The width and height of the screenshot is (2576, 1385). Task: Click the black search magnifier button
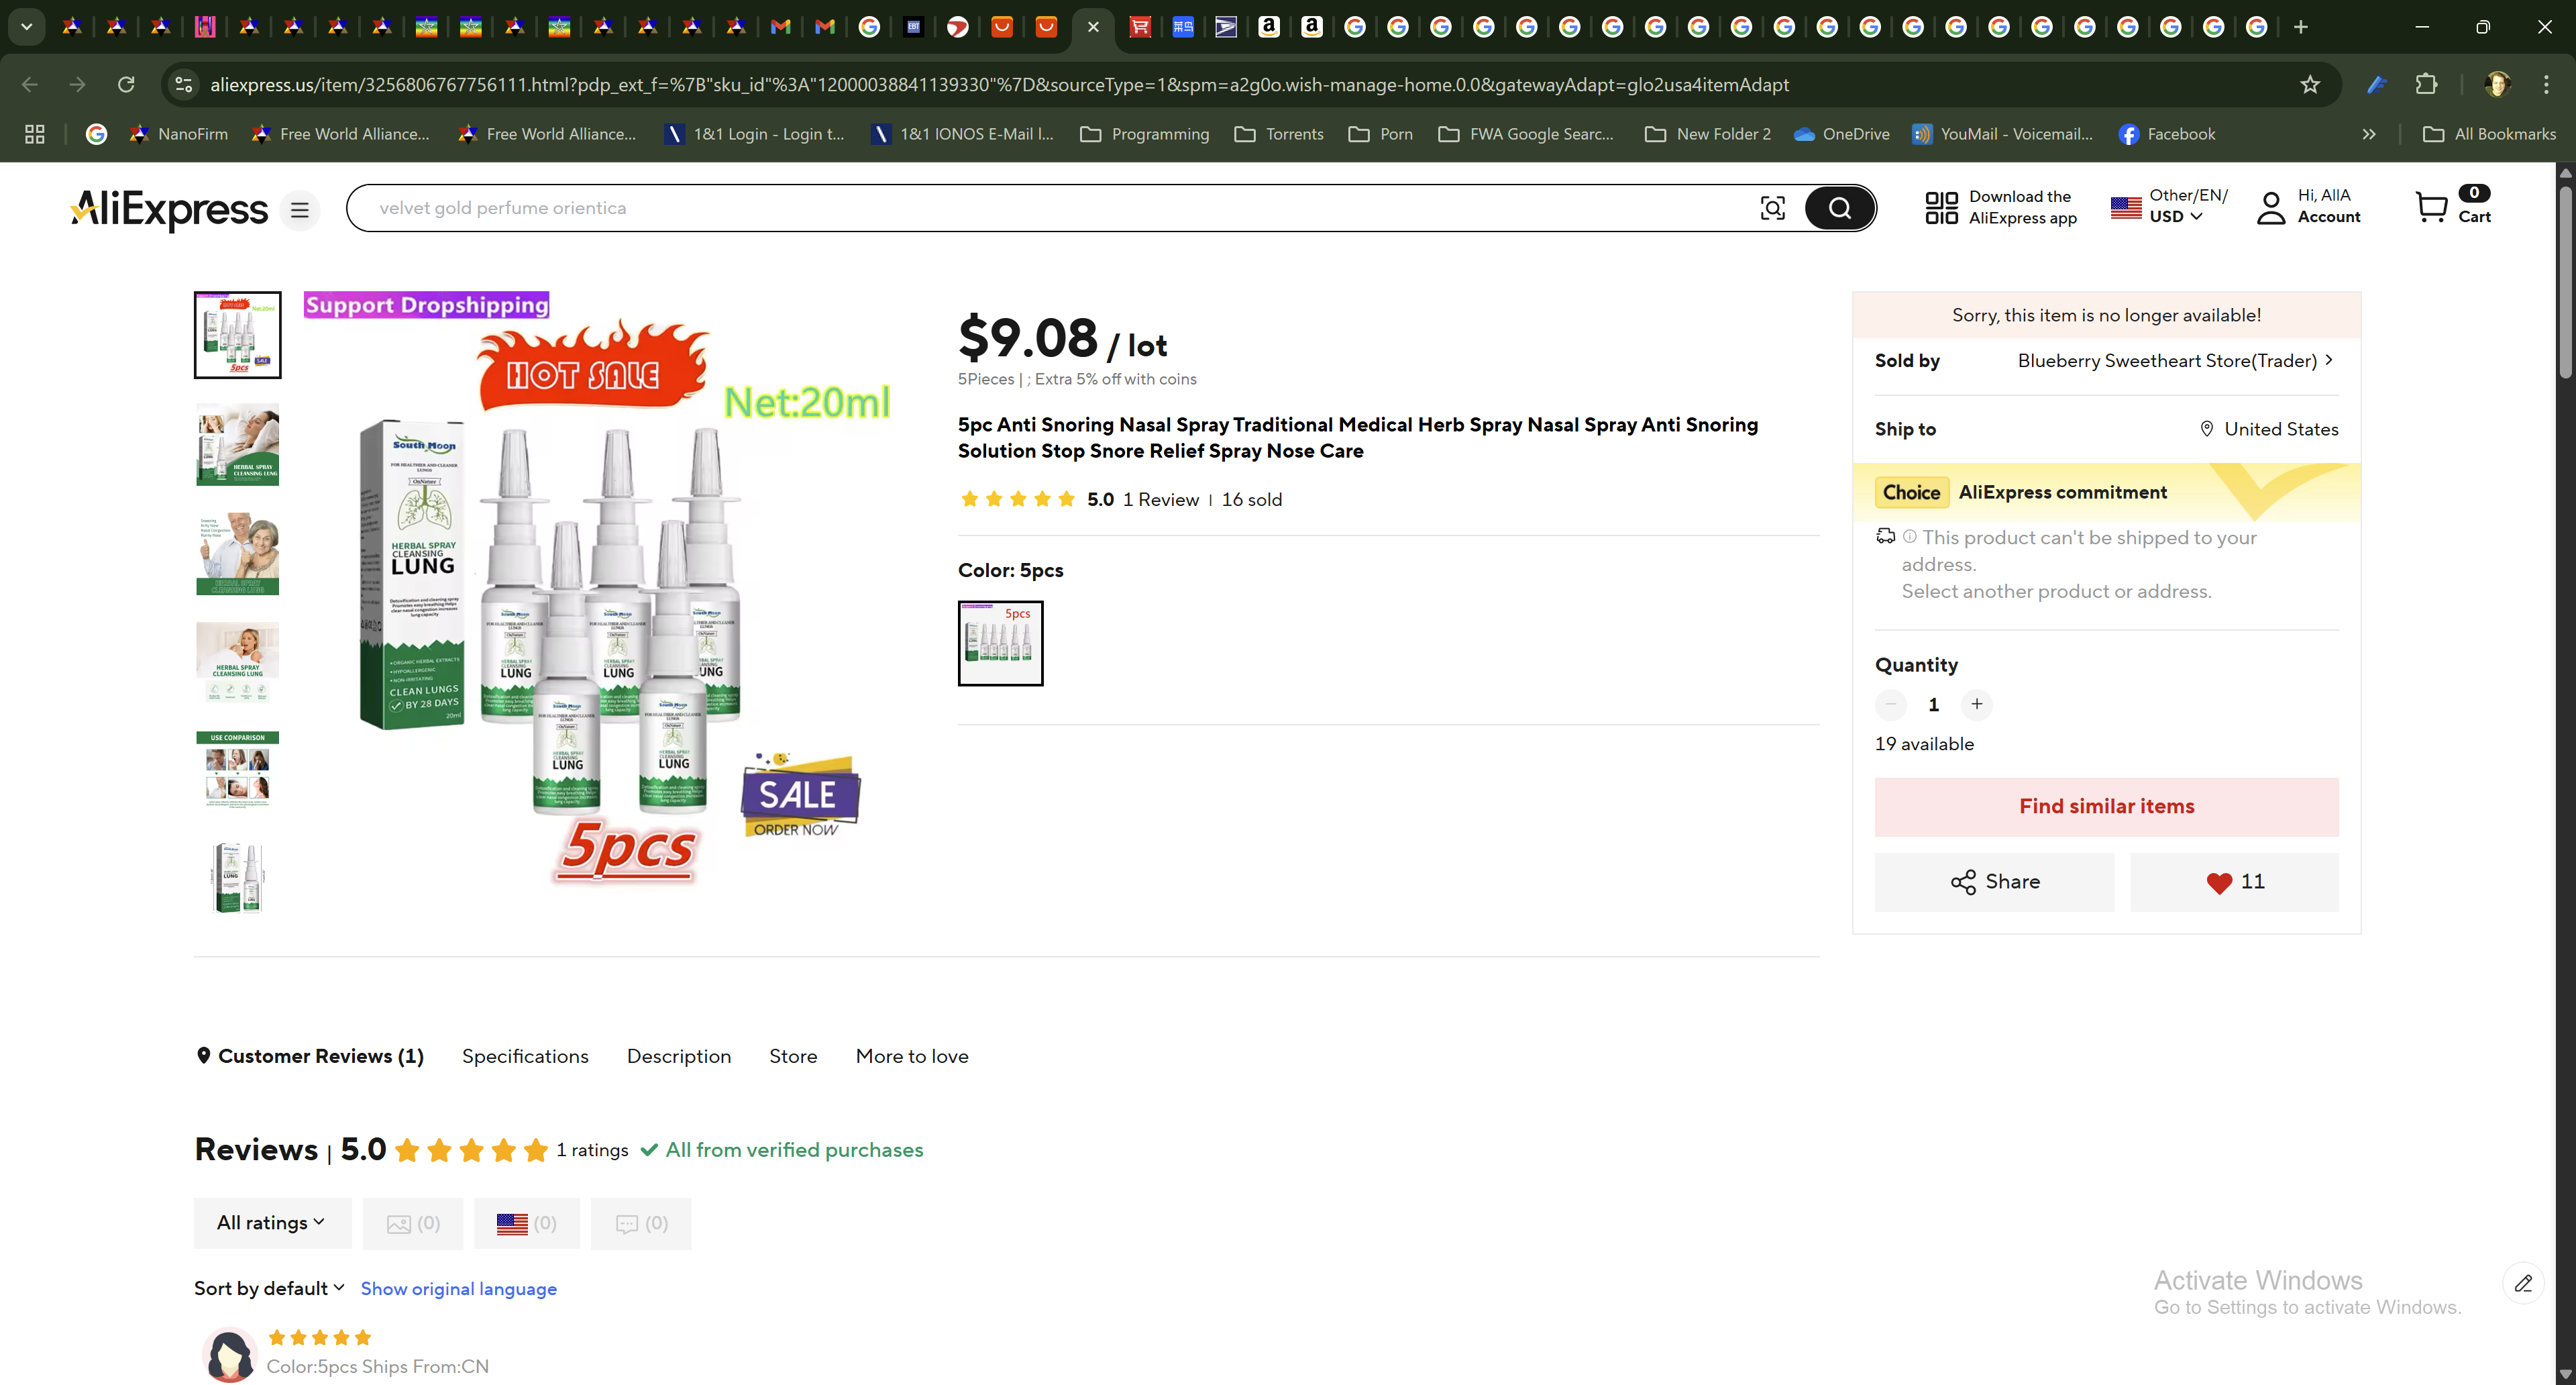1839,208
